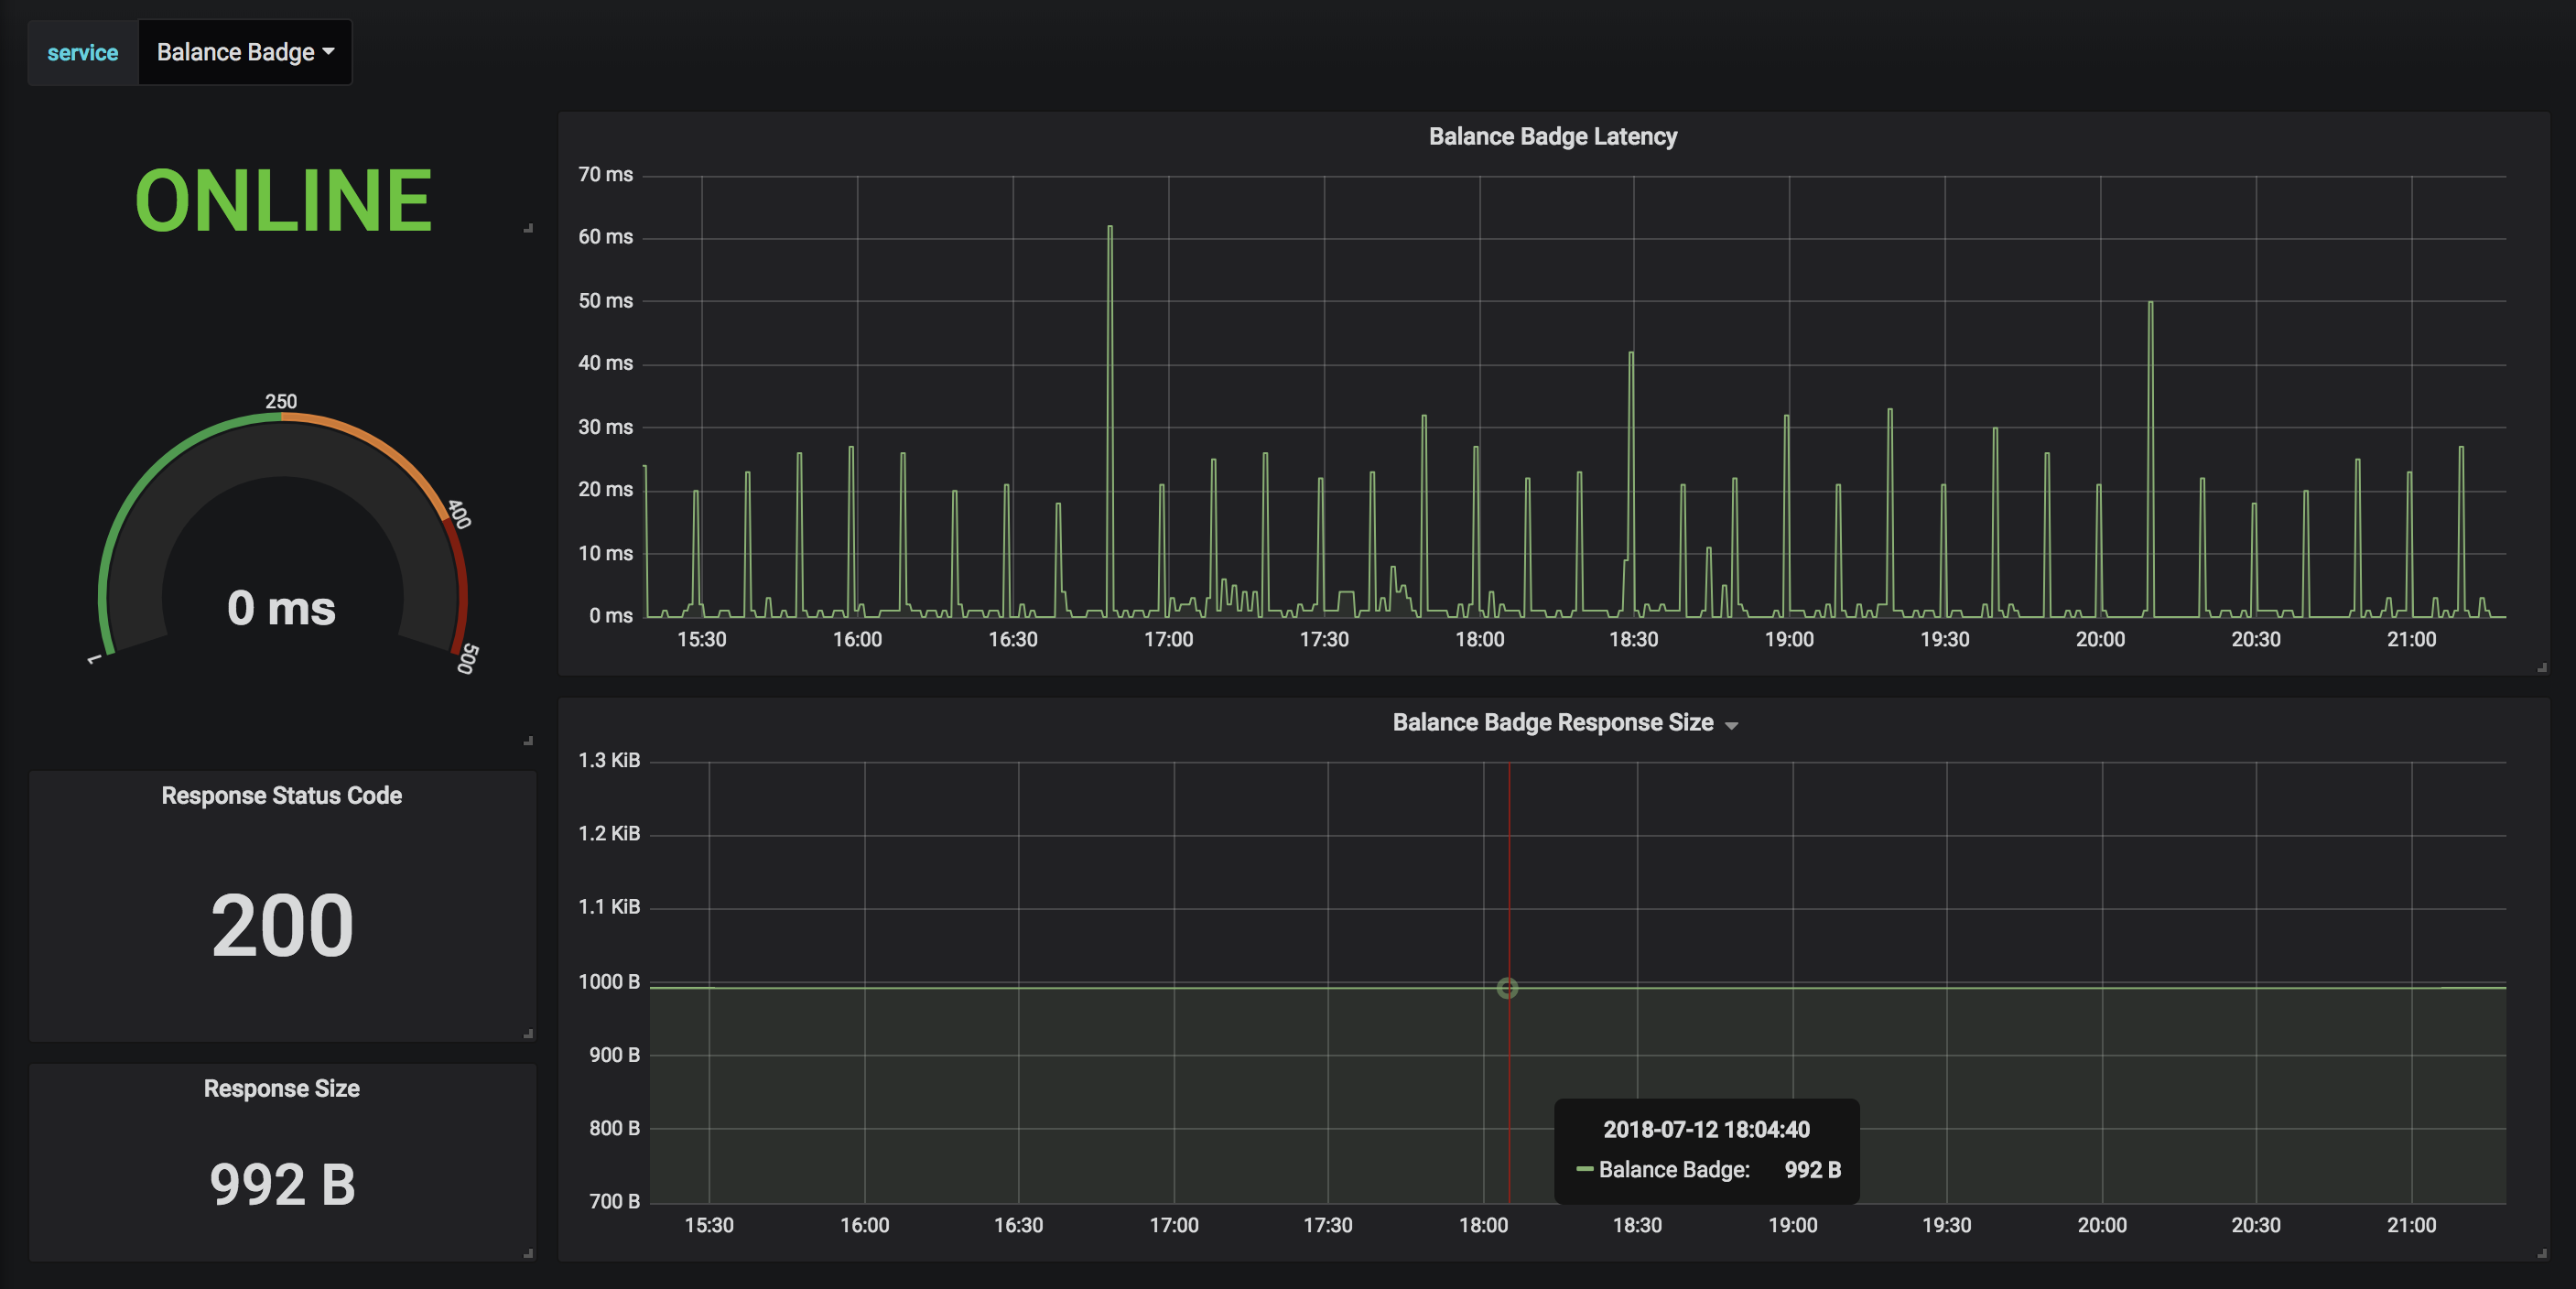
Task: Click the Response Status Code panel title
Action: [x=281, y=795]
